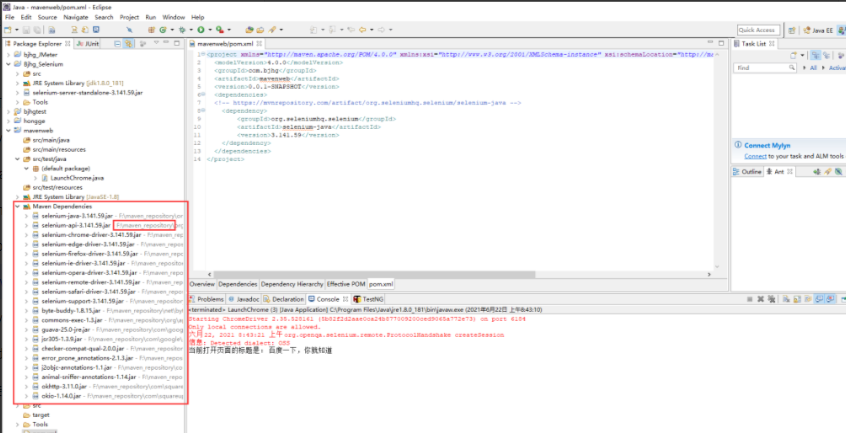
Task: Toggle Scroll Lock in console toolbar
Action: (797, 299)
